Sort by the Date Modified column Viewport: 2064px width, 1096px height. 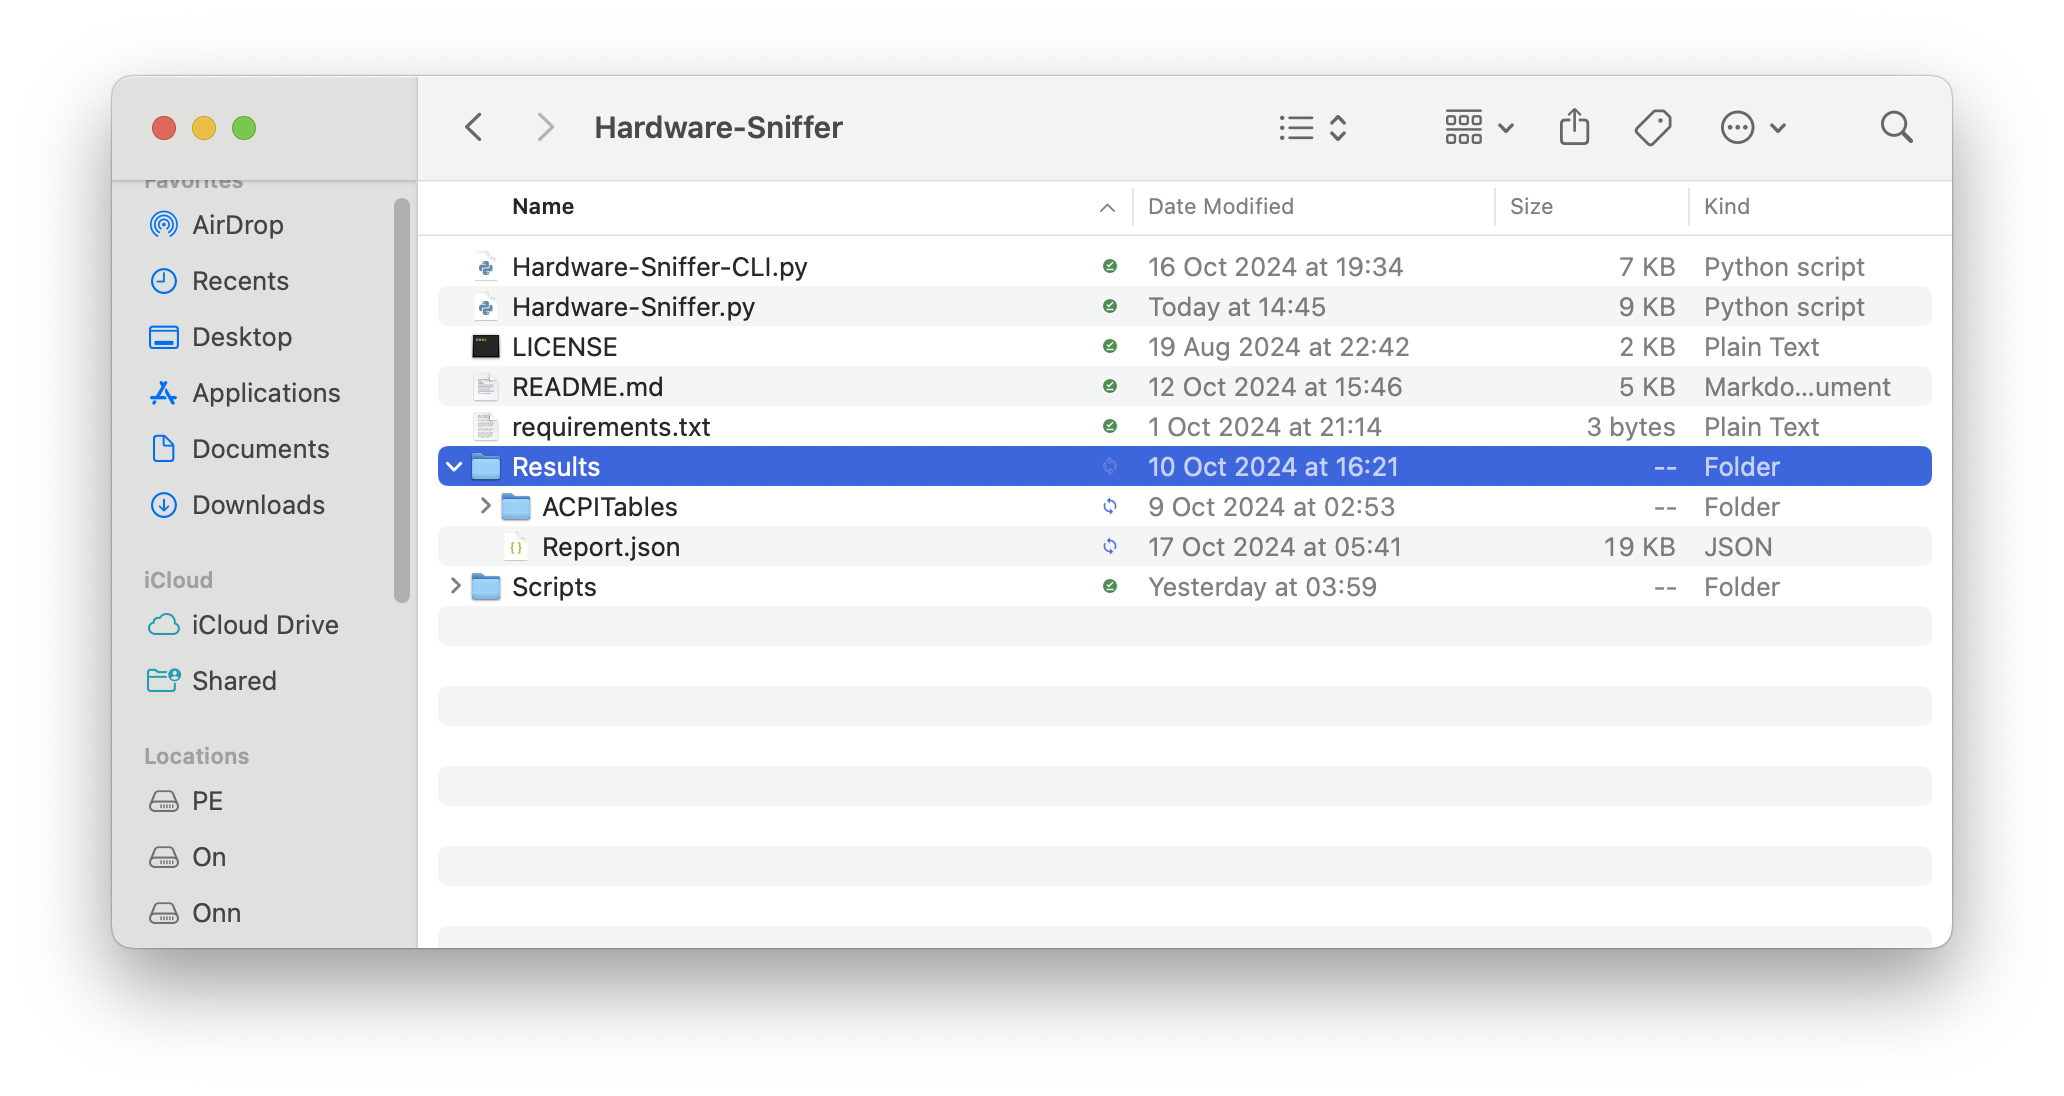(x=1220, y=207)
